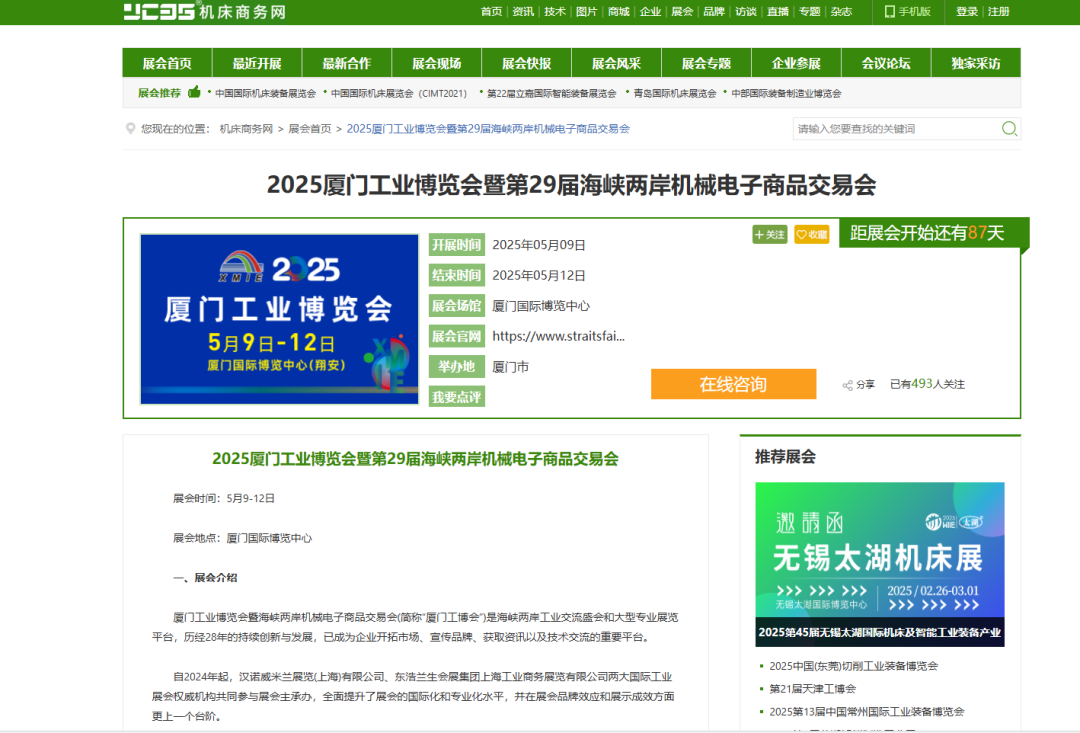Viewport: 1080px width, 733px height.
Task: Click the 在线咨询 orange button
Action: pyautogui.click(x=734, y=384)
